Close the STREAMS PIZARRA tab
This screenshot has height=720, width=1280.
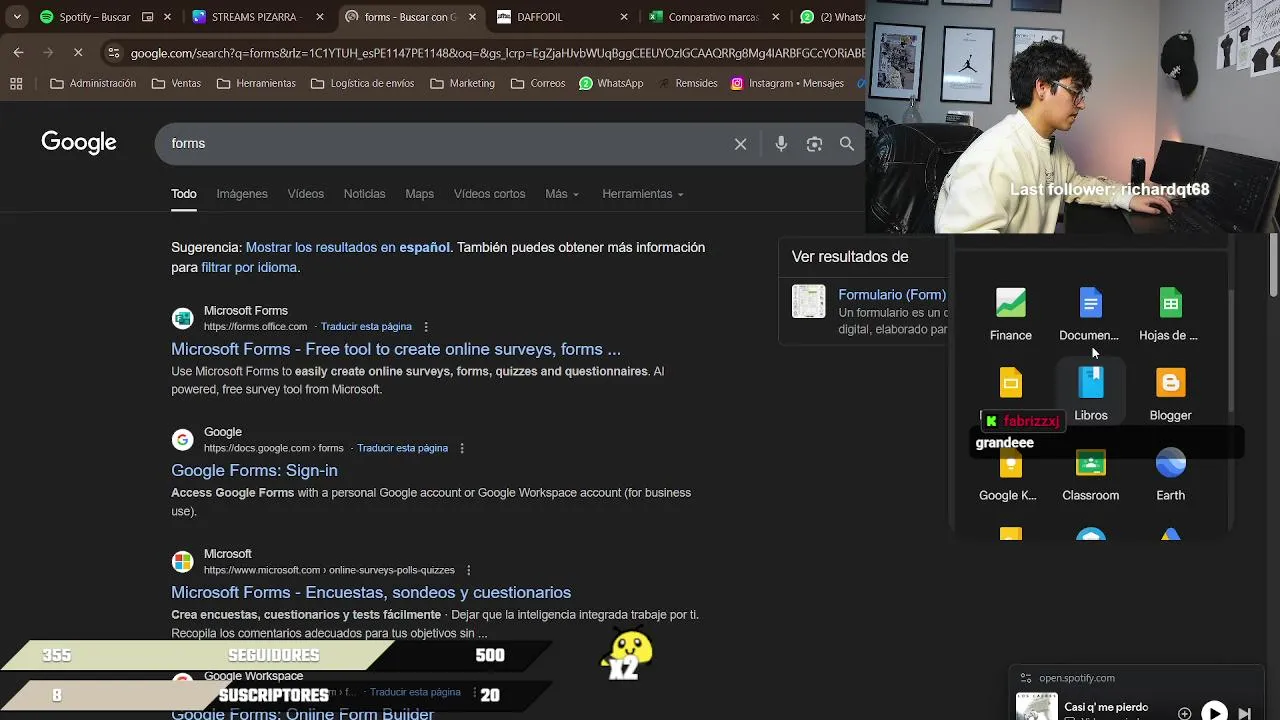point(320,17)
